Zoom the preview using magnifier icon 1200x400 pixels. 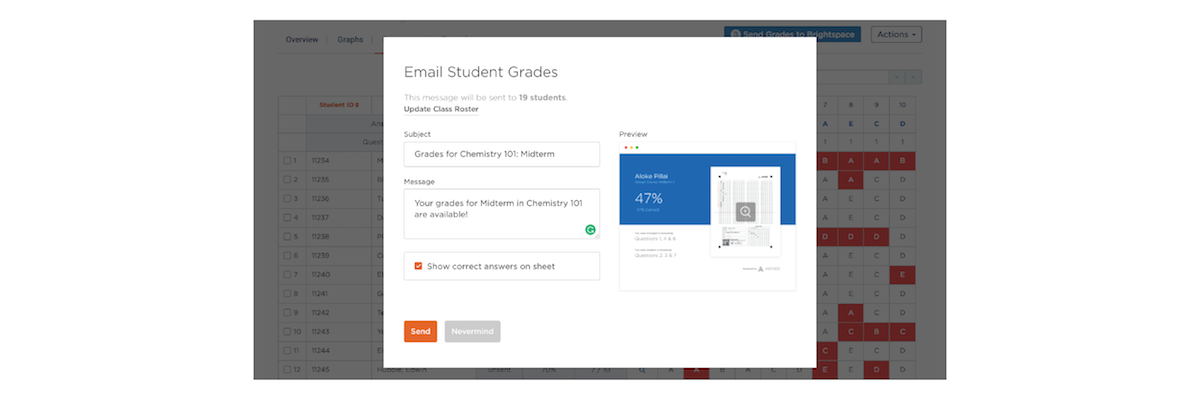click(746, 212)
